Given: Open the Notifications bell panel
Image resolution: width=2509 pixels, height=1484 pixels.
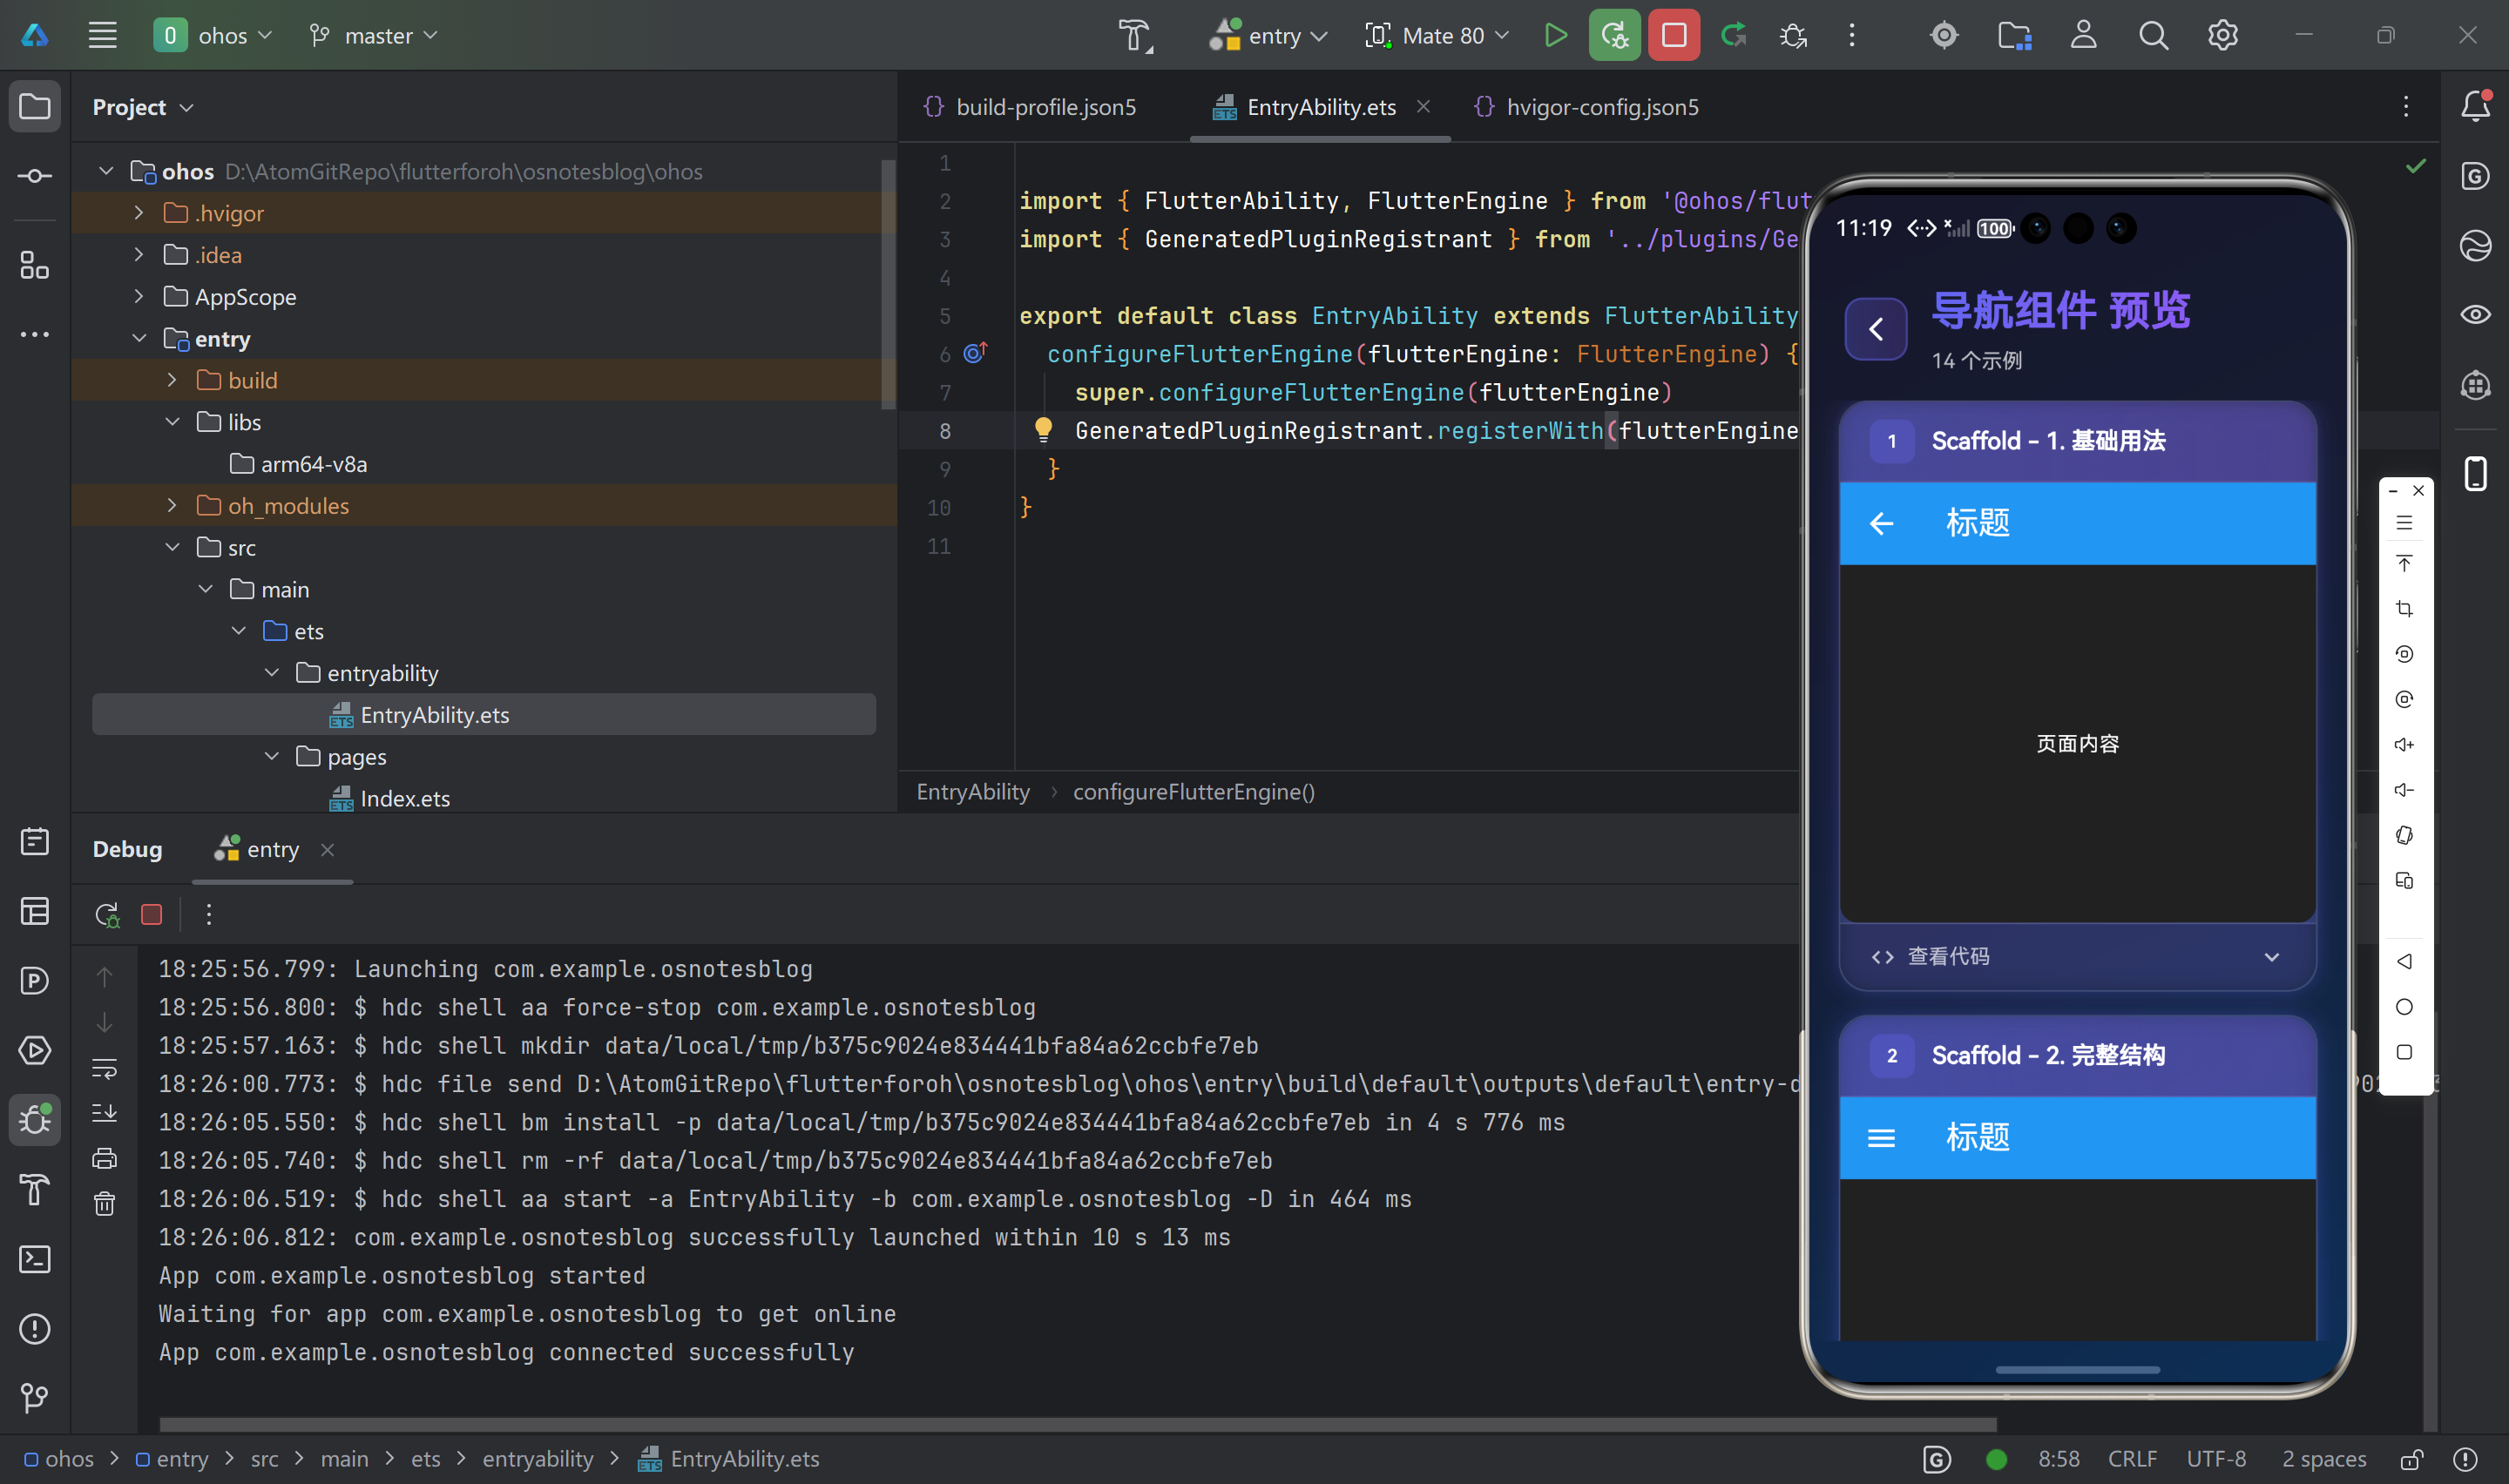Looking at the screenshot, I should pyautogui.click(x=2475, y=106).
